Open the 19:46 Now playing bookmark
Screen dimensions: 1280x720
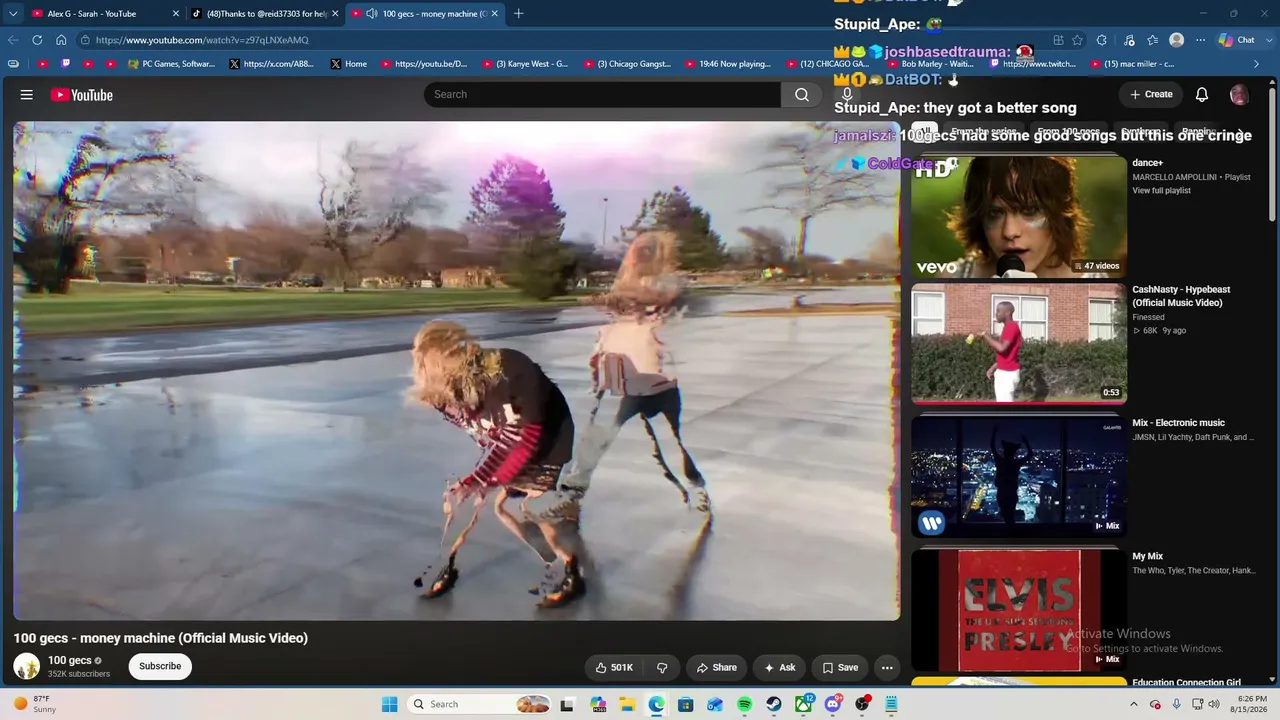[x=727, y=64]
